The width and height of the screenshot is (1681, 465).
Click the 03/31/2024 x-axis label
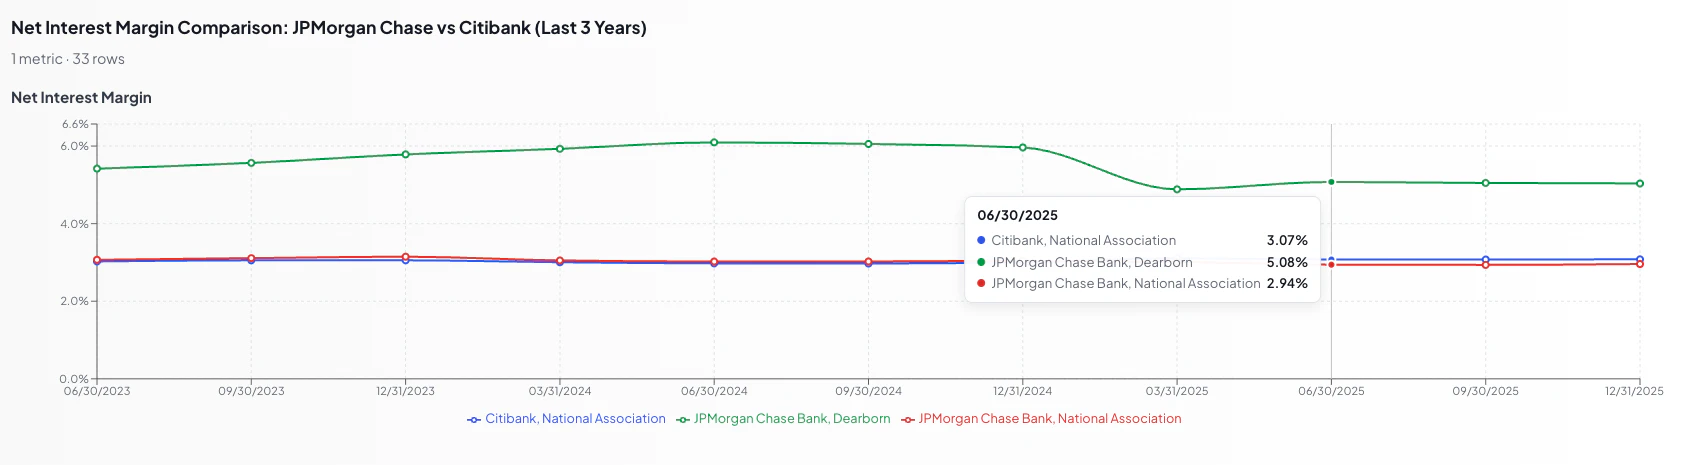(560, 391)
